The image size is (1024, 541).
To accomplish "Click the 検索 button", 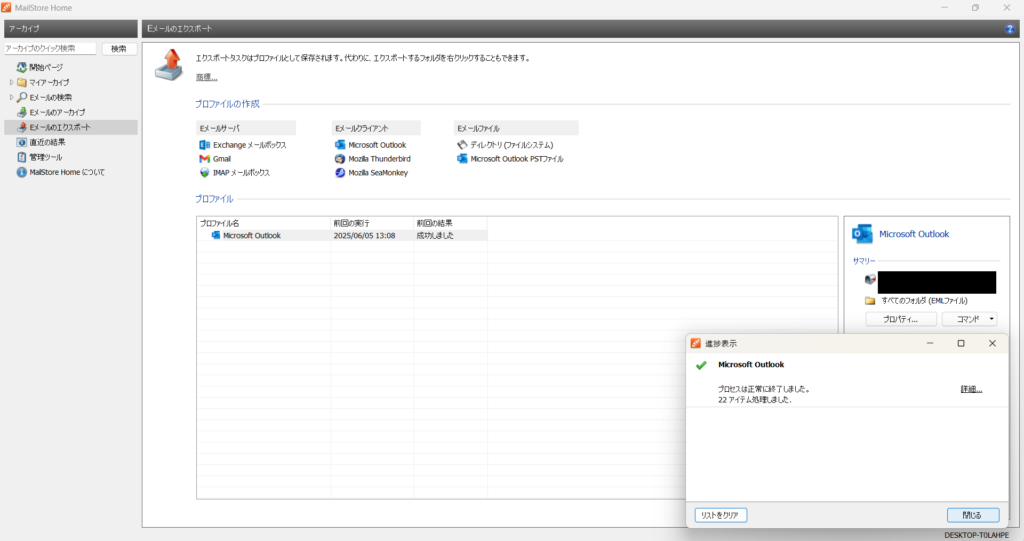I will point(119,49).
